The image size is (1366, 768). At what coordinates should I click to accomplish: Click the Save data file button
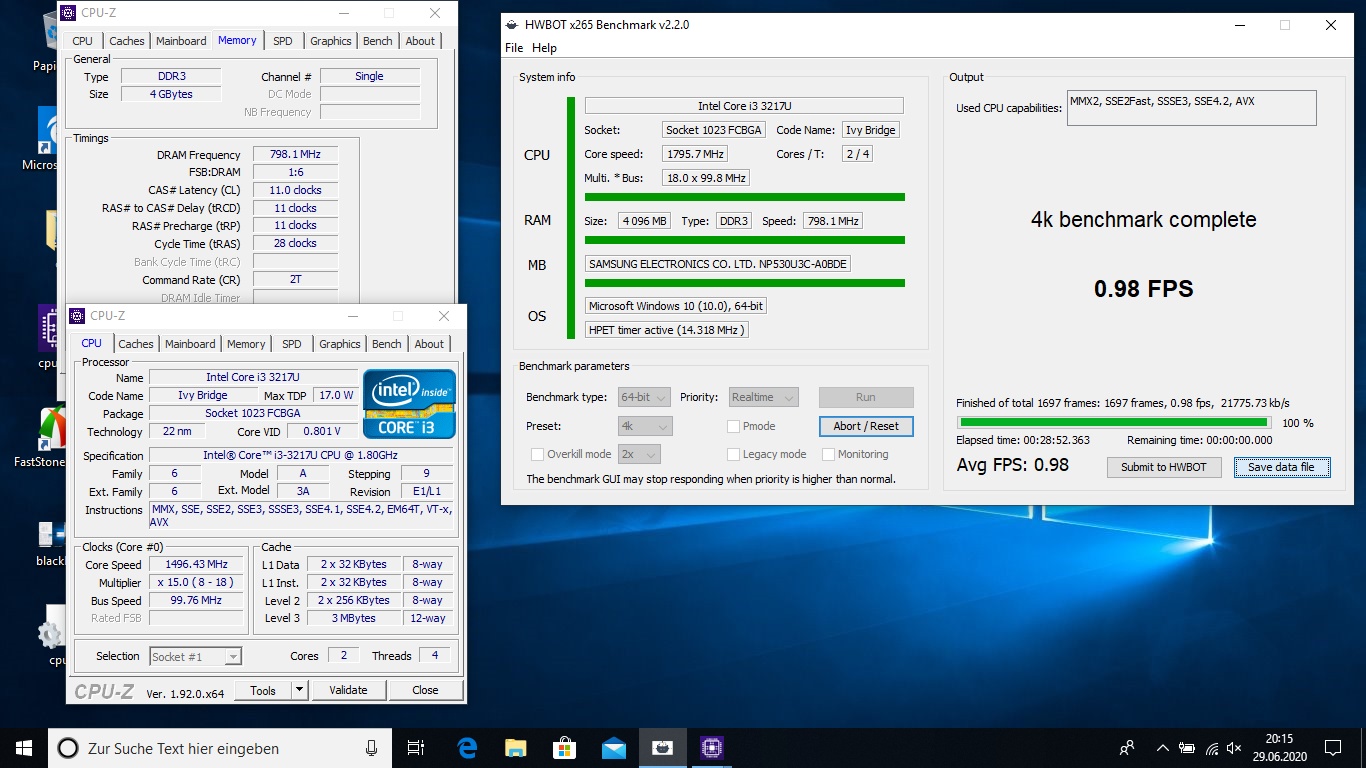tap(1282, 467)
